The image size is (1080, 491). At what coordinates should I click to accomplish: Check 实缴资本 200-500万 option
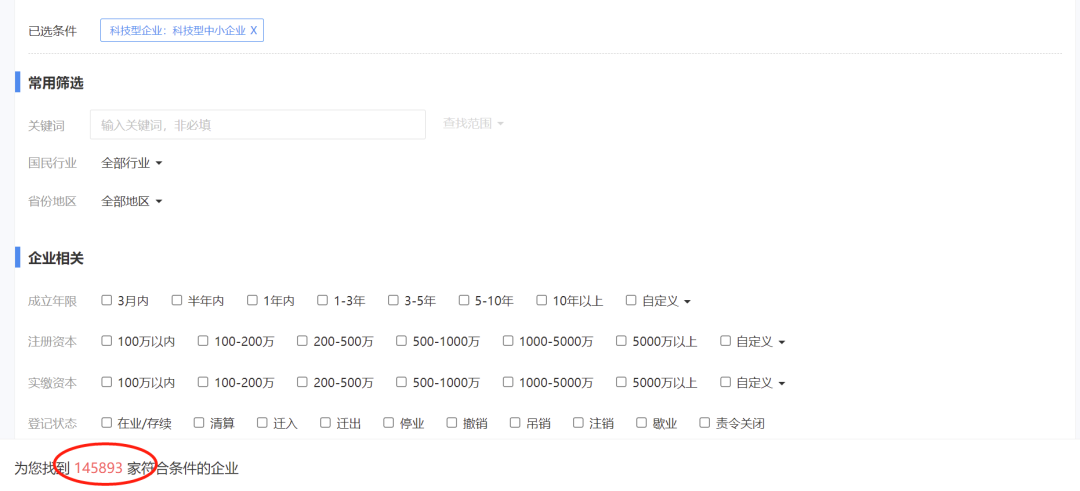coord(302,382)
